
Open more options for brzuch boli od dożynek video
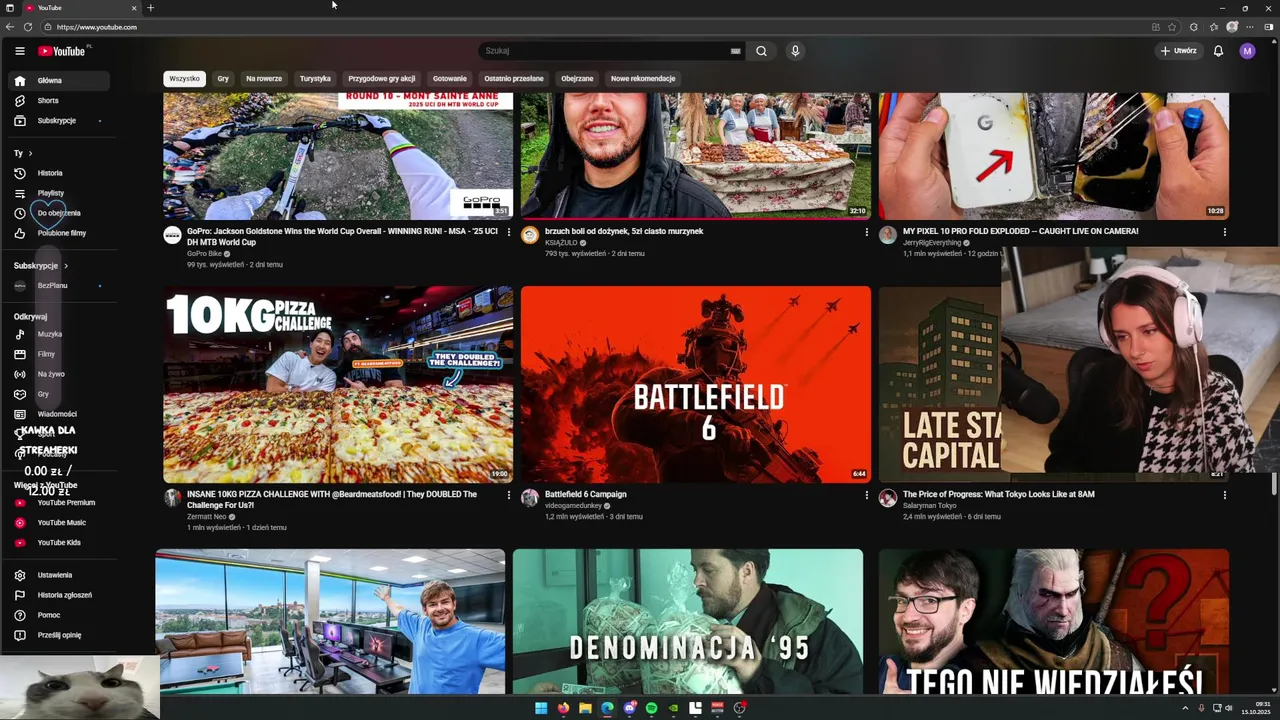(866, 232)
